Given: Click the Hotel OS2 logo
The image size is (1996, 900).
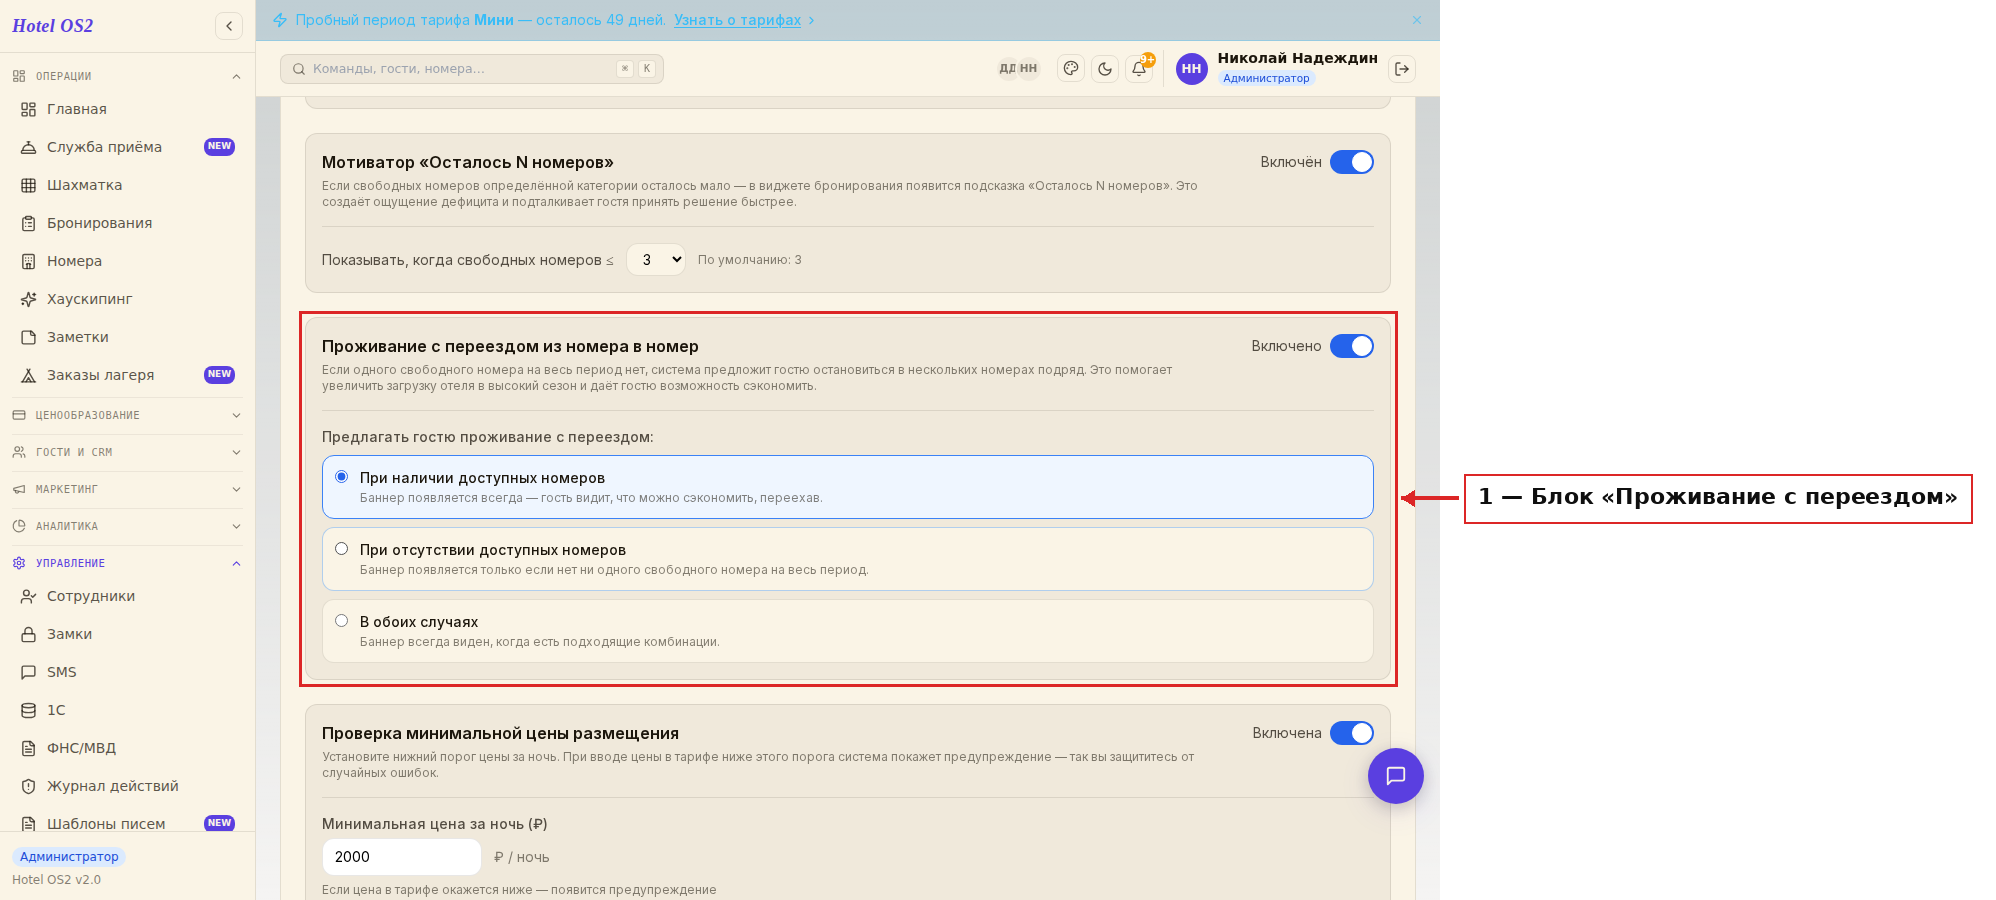Looking at the screenshot, I should (x=53, y=26).
